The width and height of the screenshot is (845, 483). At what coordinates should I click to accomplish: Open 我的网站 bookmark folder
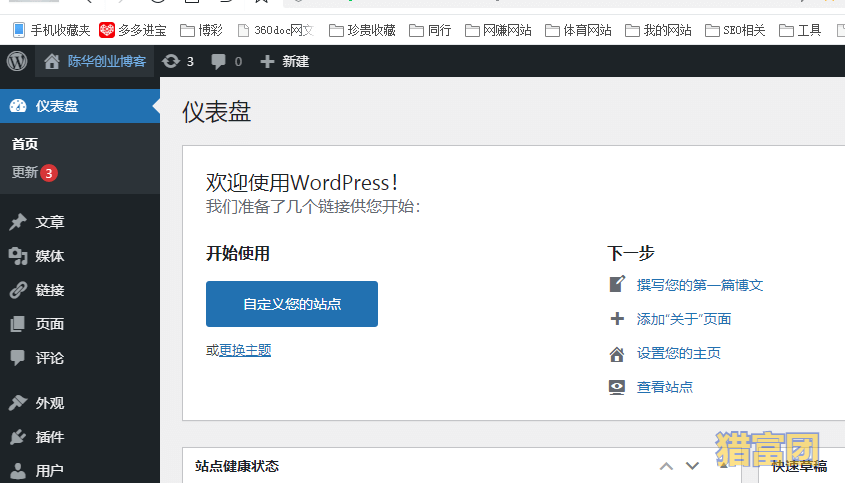(x=658, y=30)
